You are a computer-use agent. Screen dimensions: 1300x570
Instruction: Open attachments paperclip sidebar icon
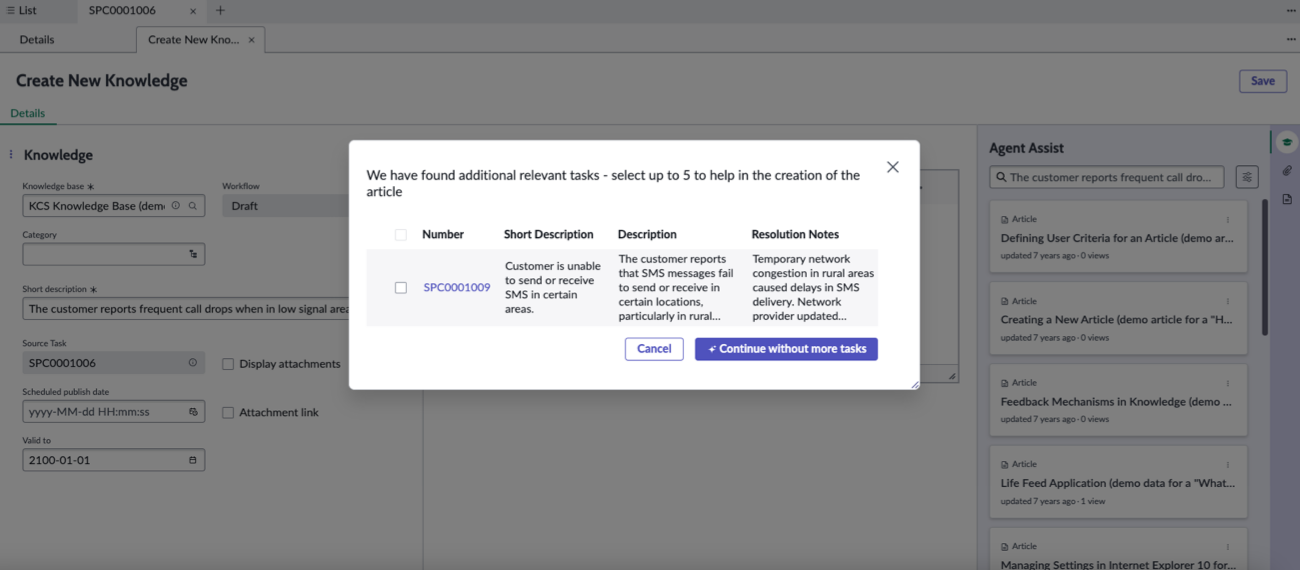tap(1287, 171)
